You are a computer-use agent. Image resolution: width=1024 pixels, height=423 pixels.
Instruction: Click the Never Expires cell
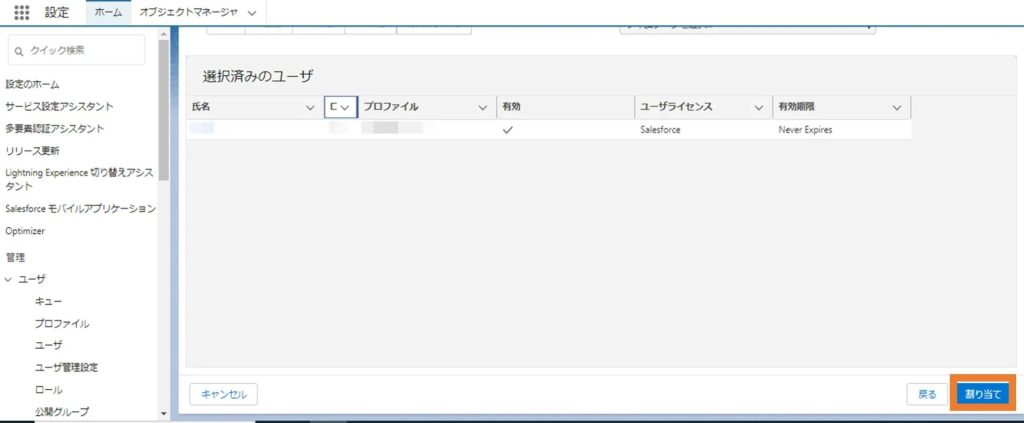805,130
